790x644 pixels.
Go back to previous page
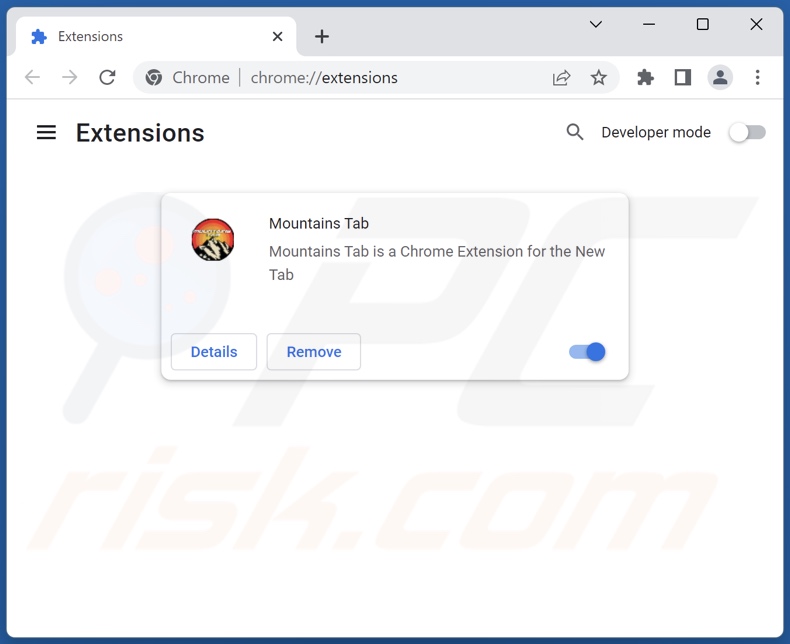[33, 78]
